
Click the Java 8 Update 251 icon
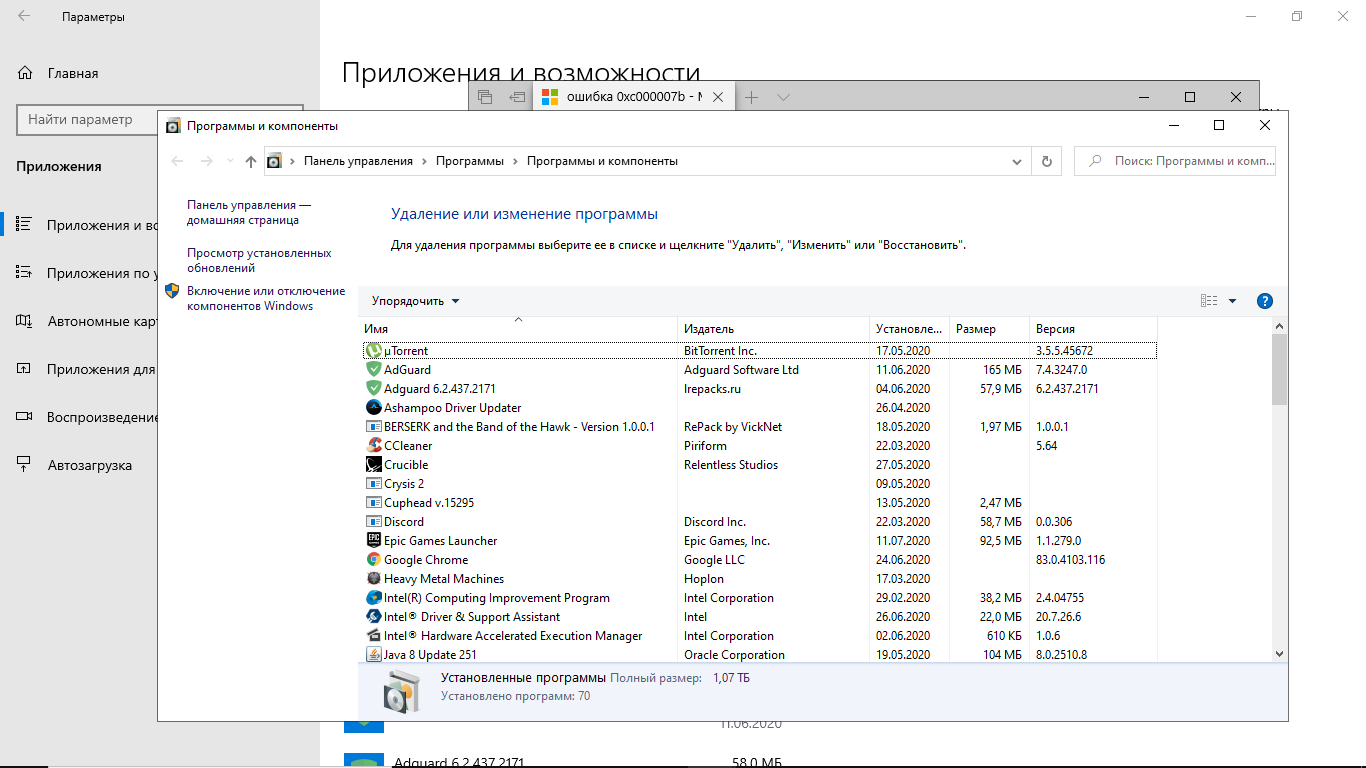tap(374, 655)
